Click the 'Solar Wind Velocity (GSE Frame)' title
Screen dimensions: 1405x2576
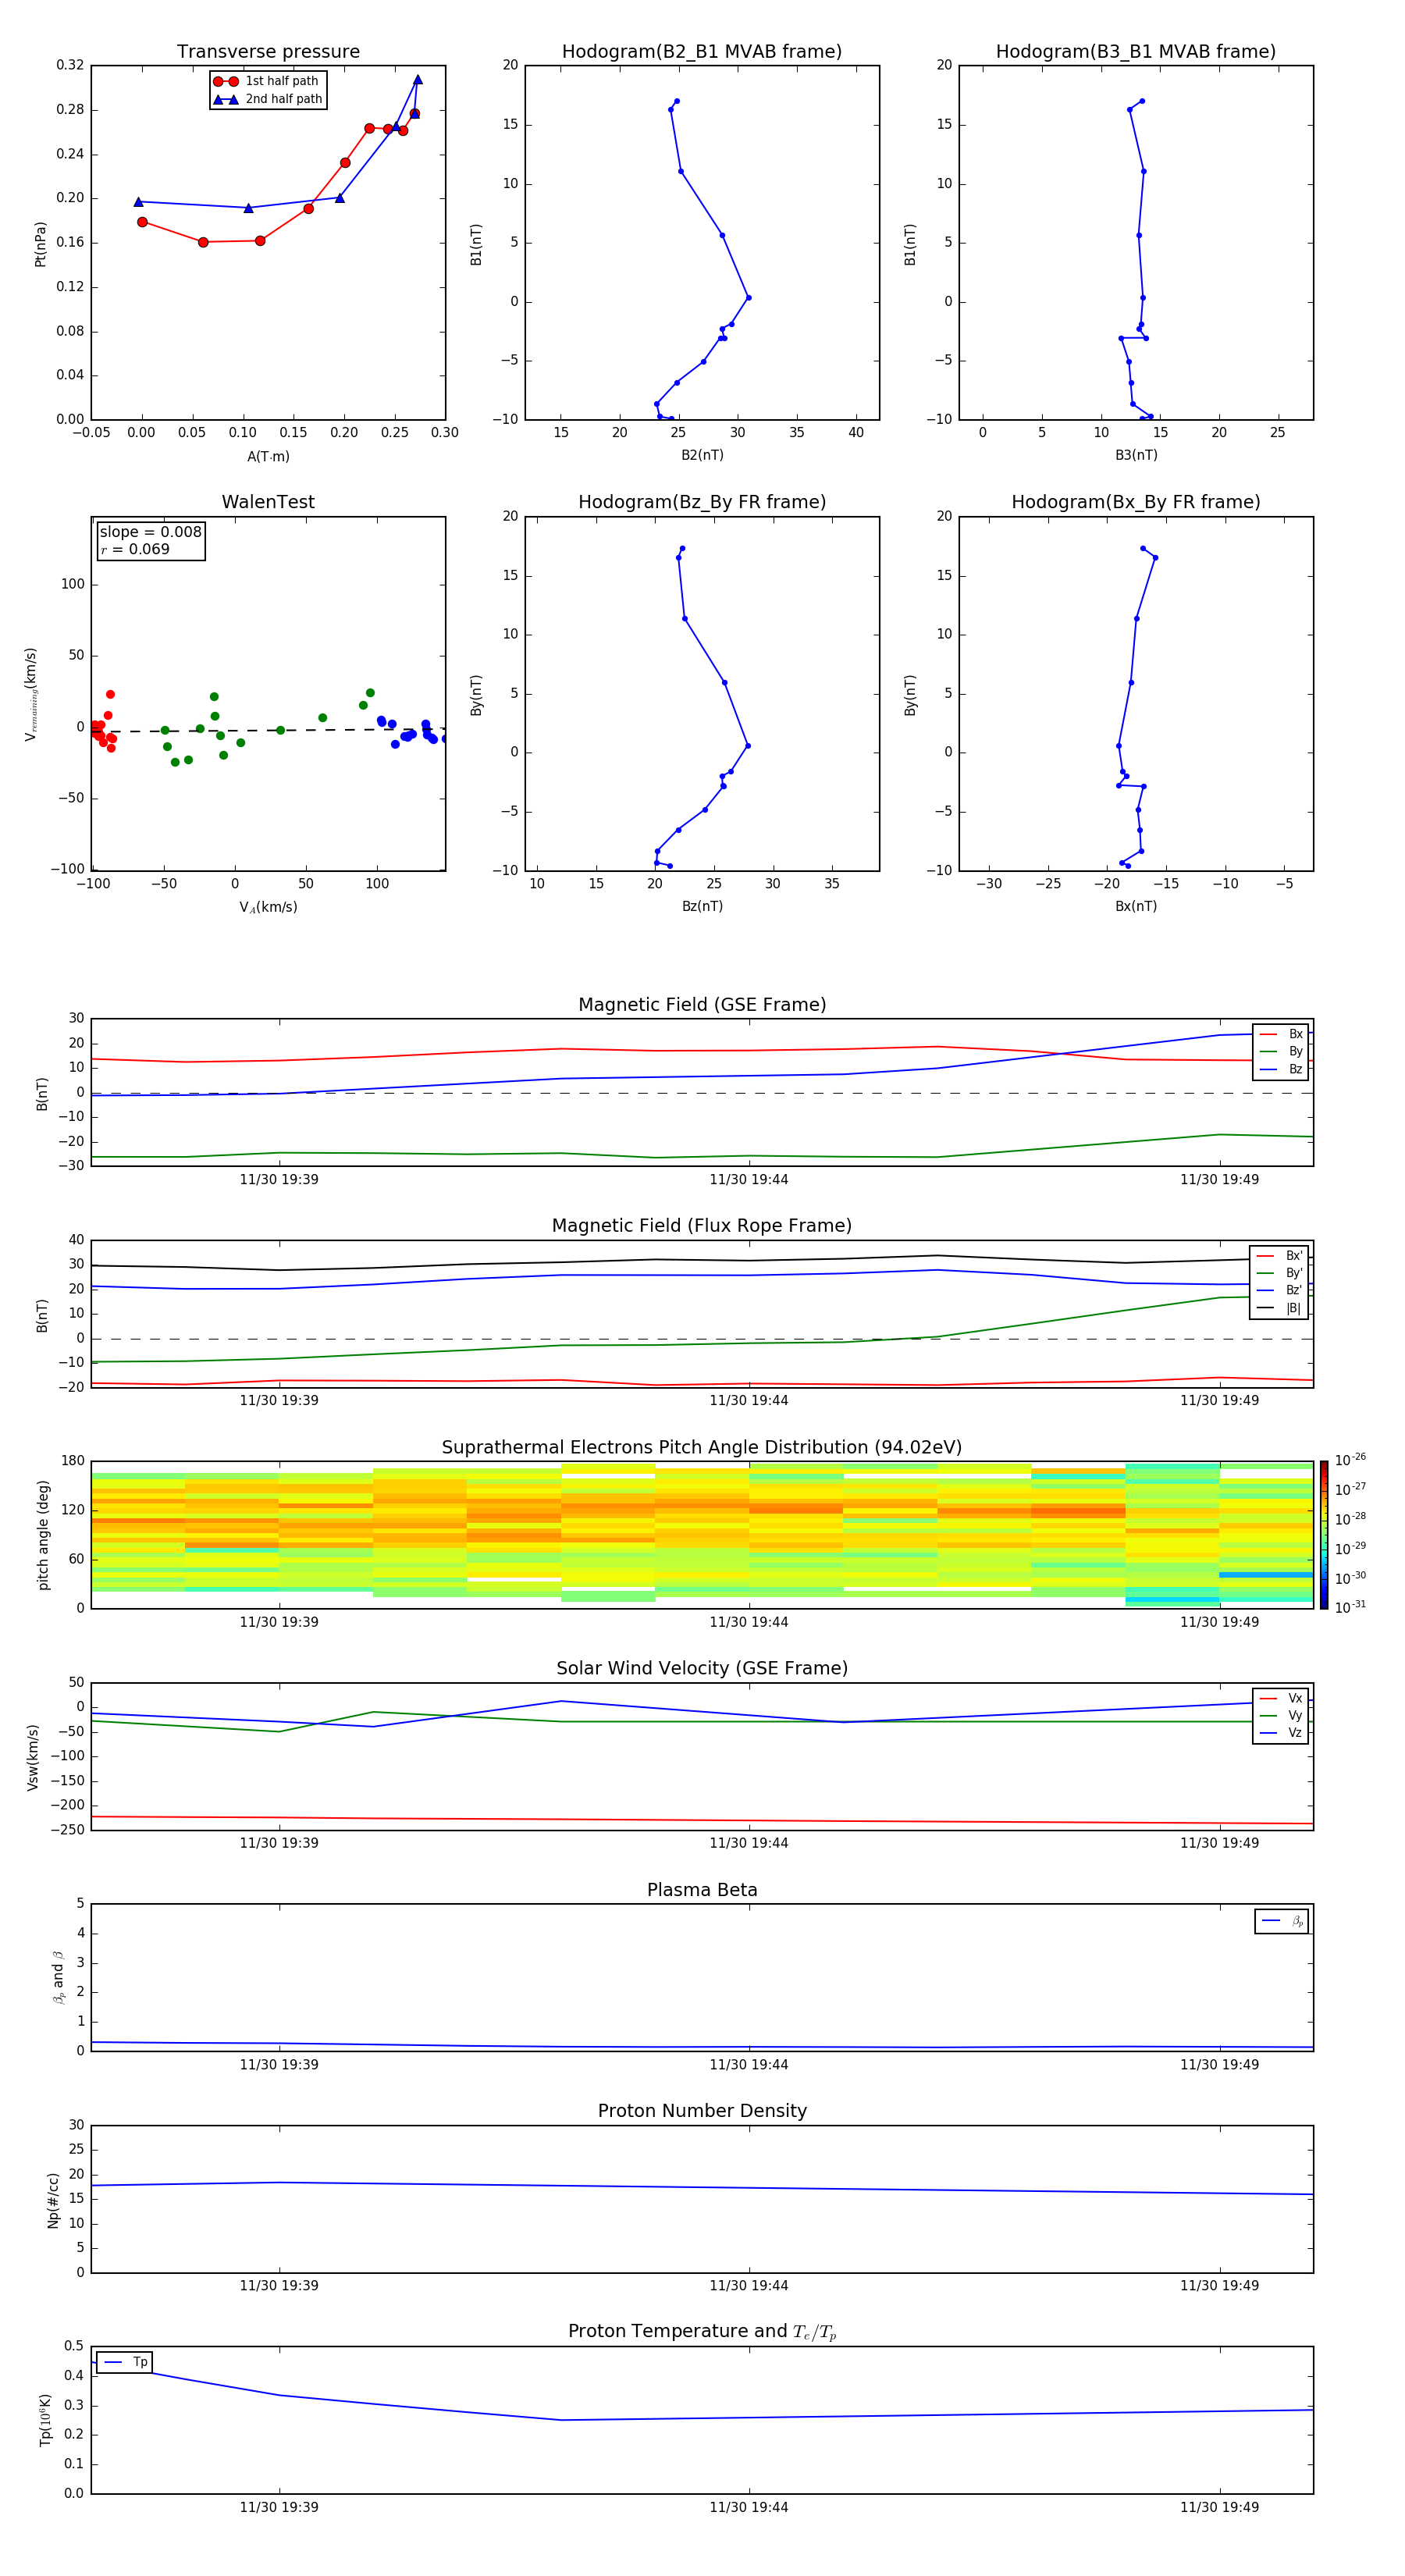[x=702, y=1669]
